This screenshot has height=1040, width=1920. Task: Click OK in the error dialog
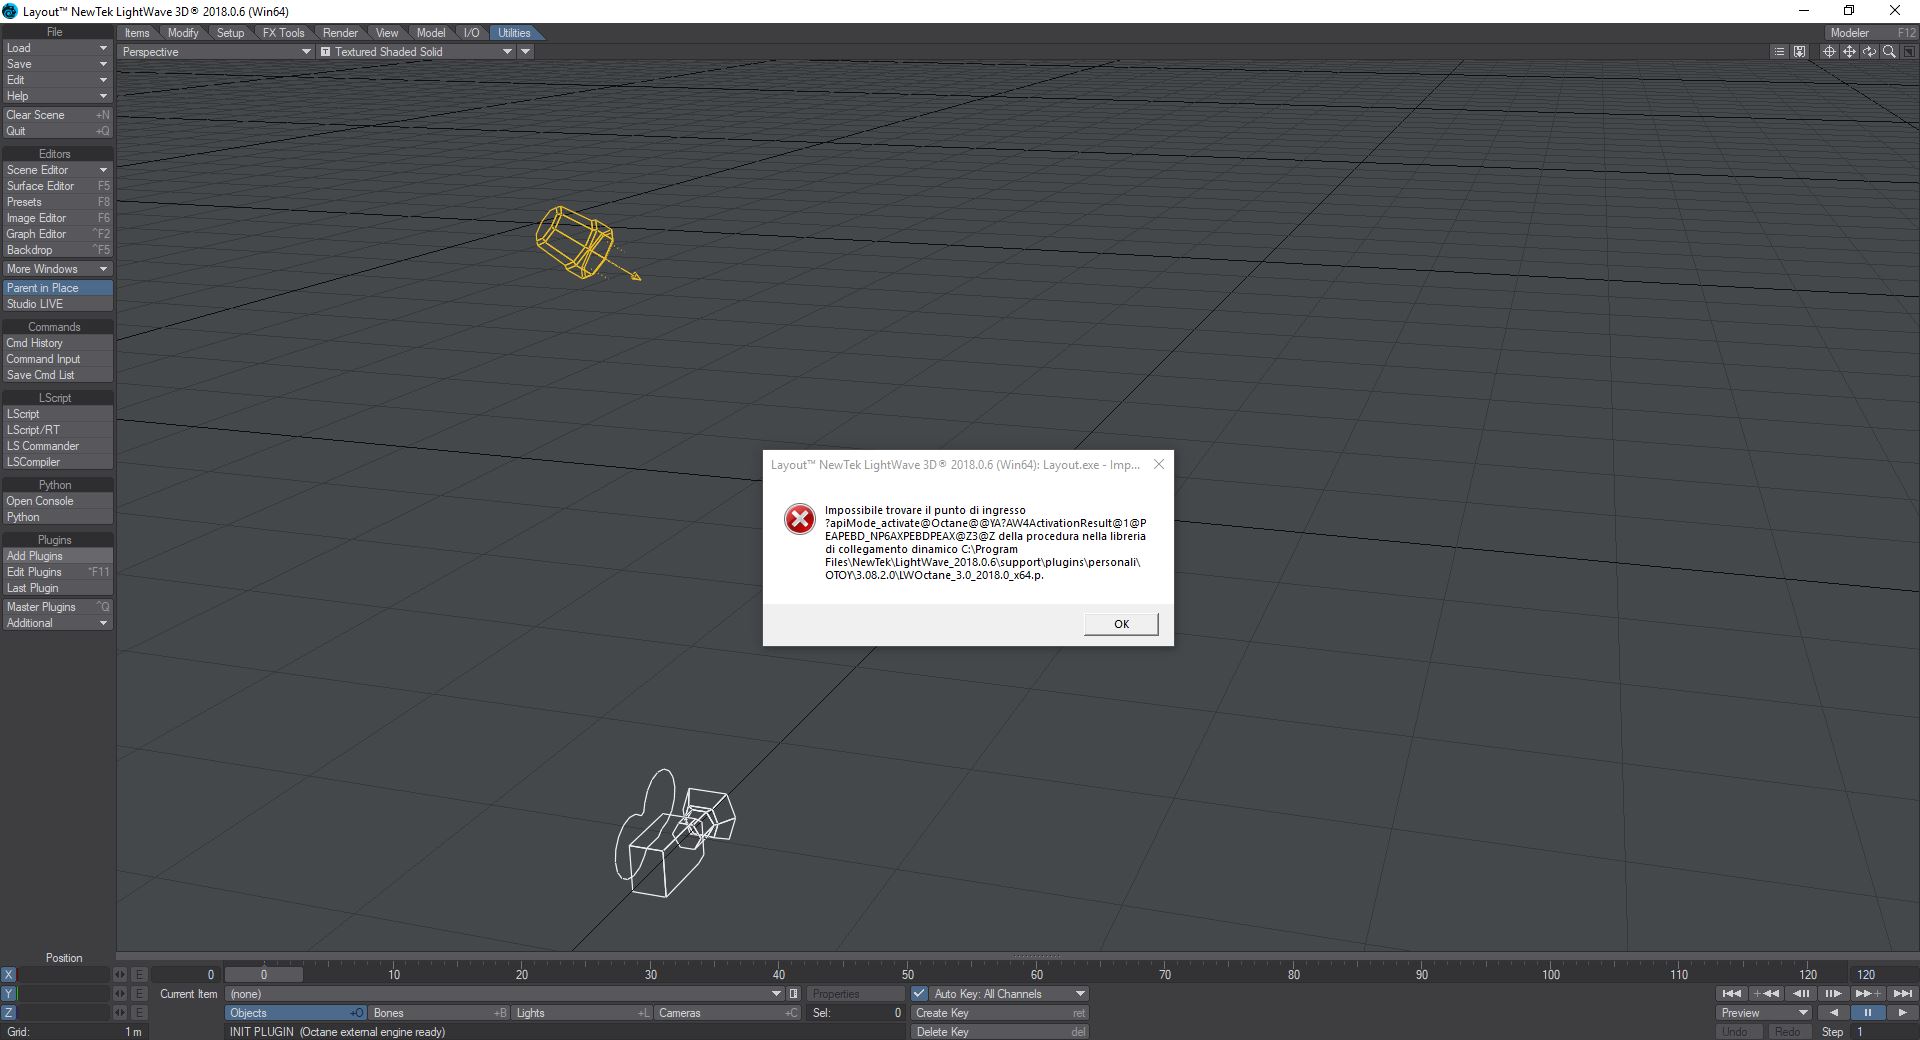coord(1121,624)
